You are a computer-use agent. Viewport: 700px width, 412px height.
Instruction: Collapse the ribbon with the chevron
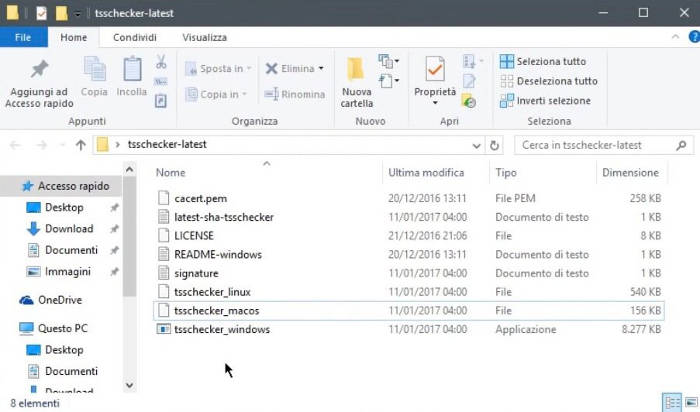click(675, 37)
